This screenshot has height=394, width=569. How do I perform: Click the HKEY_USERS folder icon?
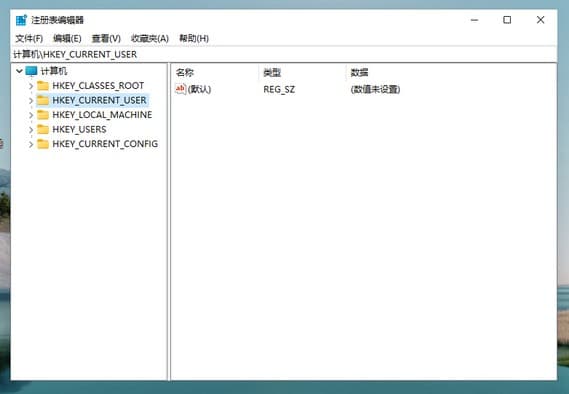43,129
